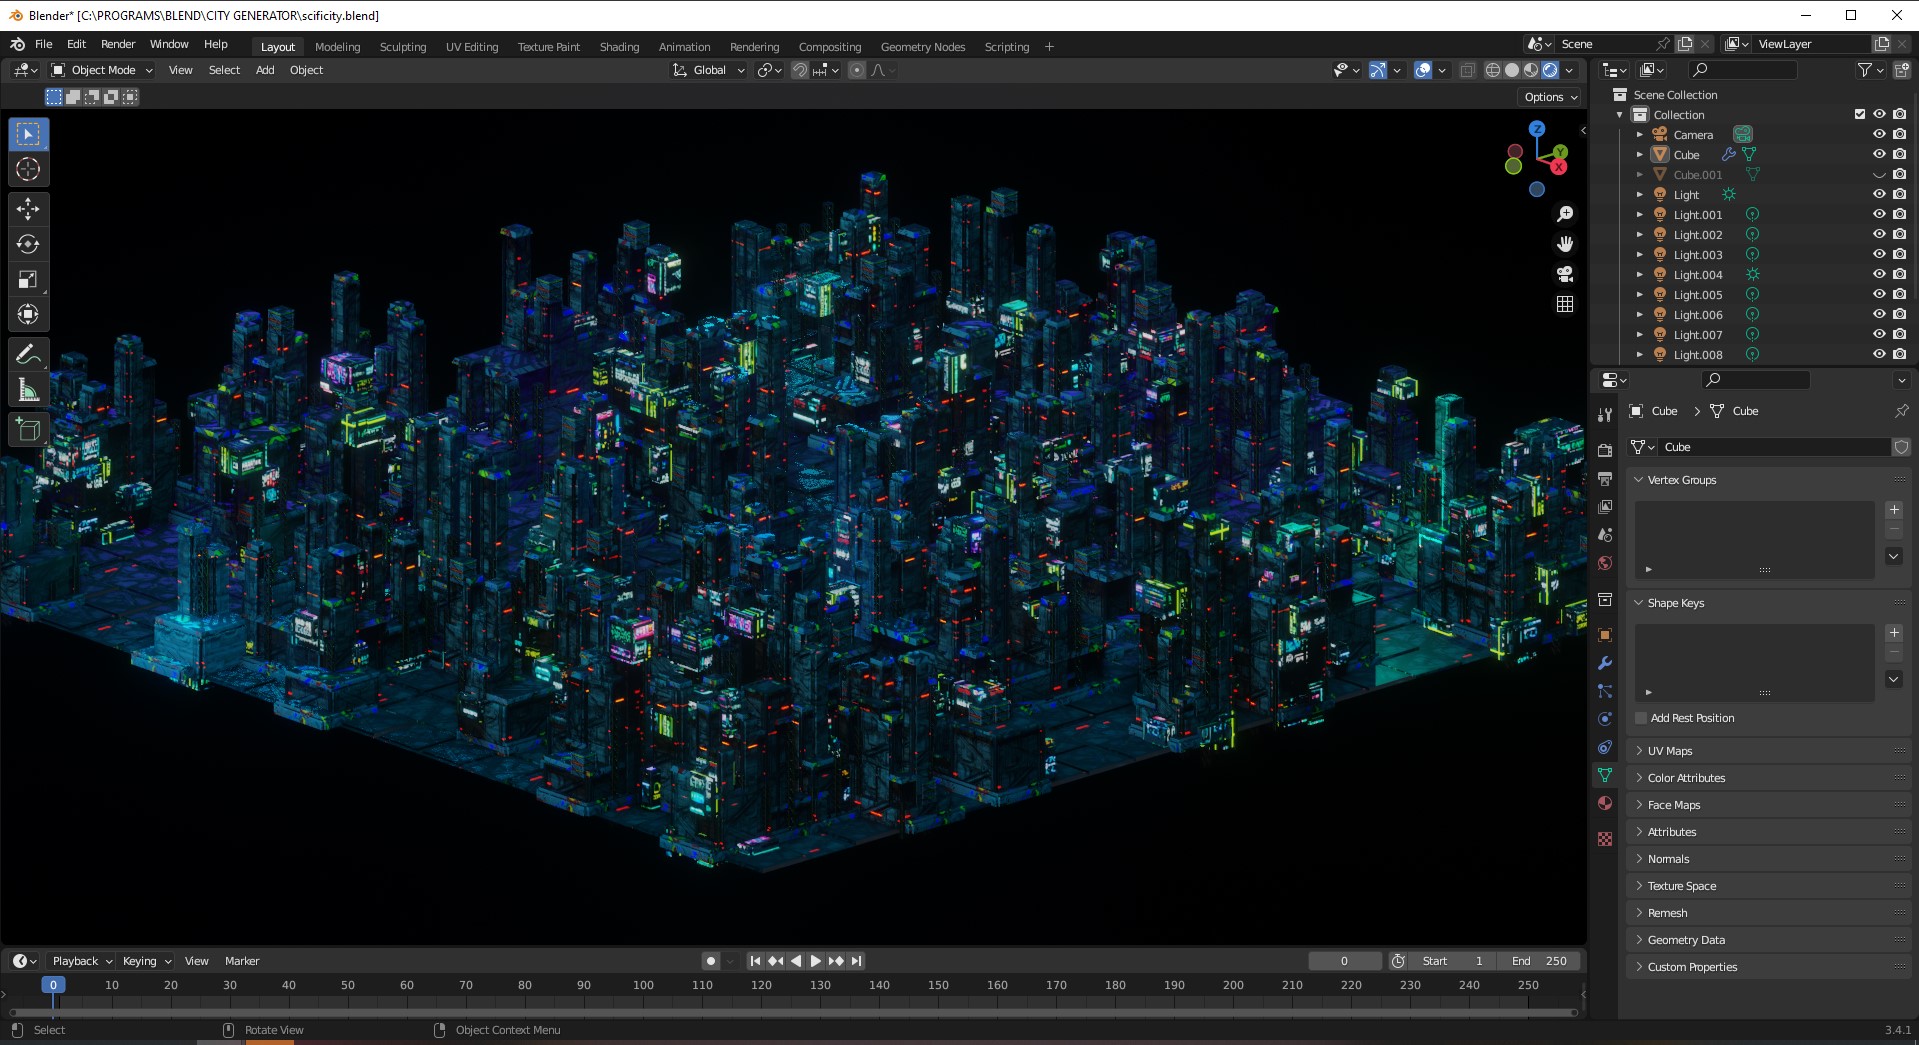Open the Object Mode dropdown
This screenshot has height=1045, width=1919.
(x=100, y=70)
